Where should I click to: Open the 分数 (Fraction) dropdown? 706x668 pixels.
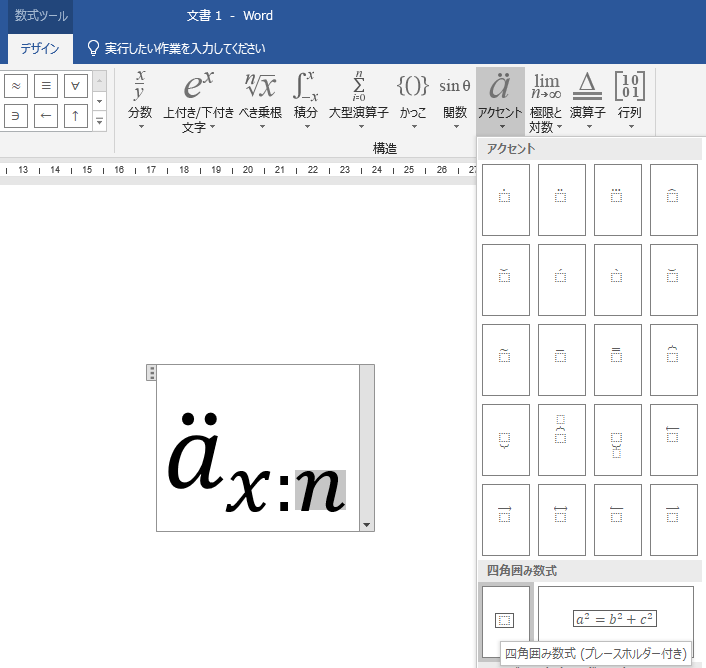pos(140,100)
